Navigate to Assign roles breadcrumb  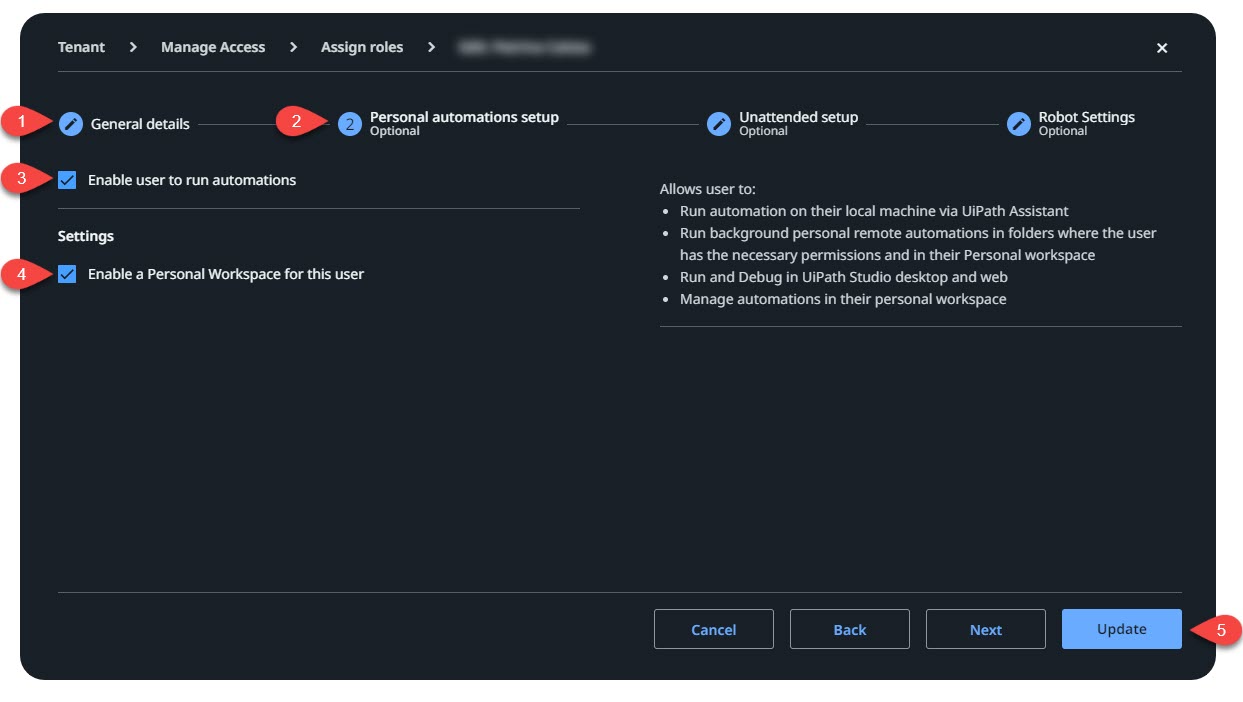click(x=362, y=47)
